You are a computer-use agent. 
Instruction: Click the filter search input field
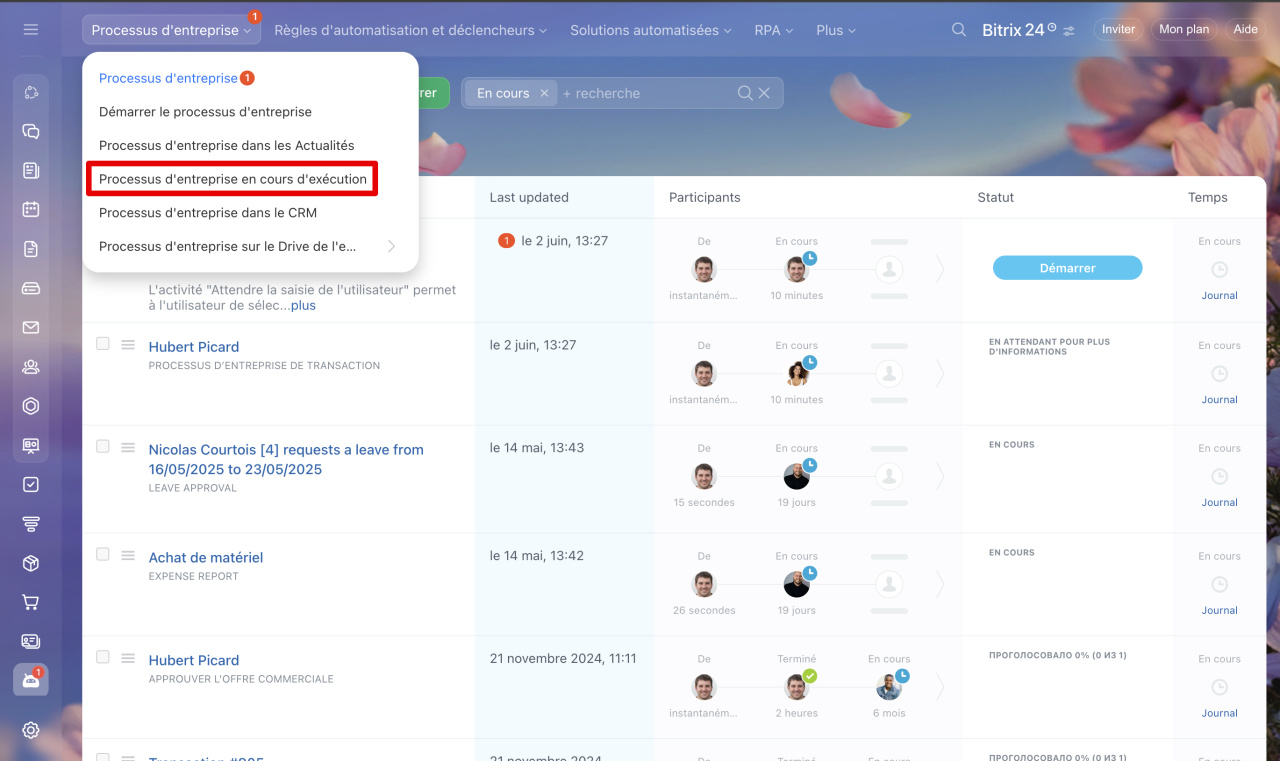click(x=645, y=93)
